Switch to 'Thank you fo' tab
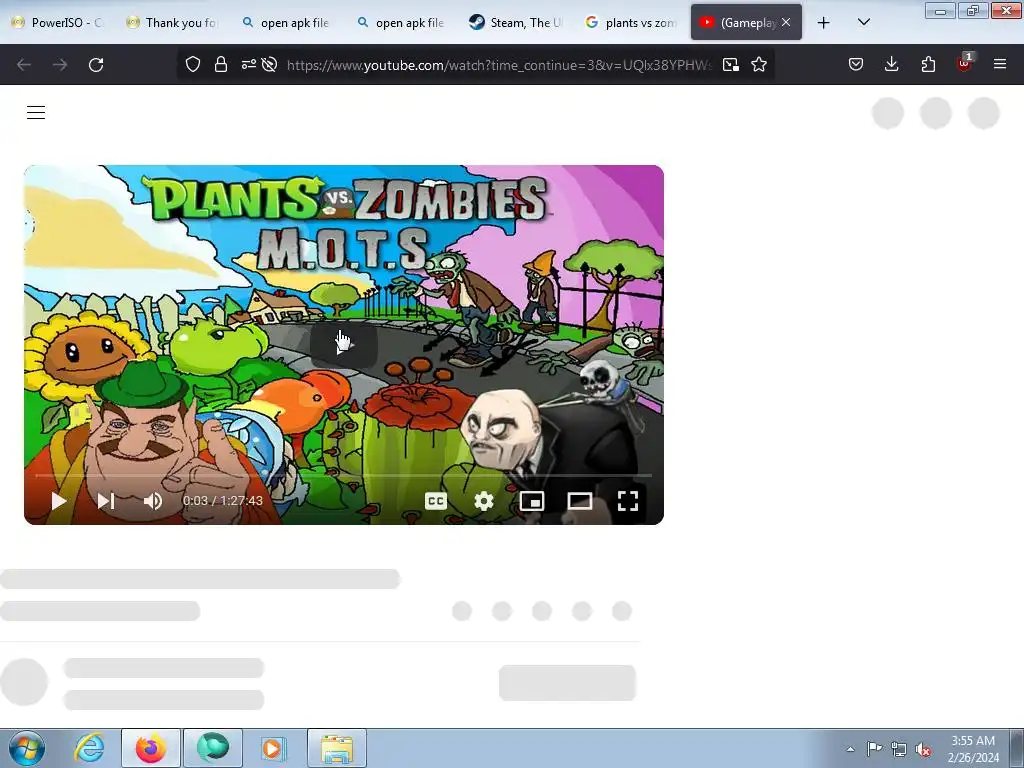This screenshot has height=768, width=1024. point(172,22)
